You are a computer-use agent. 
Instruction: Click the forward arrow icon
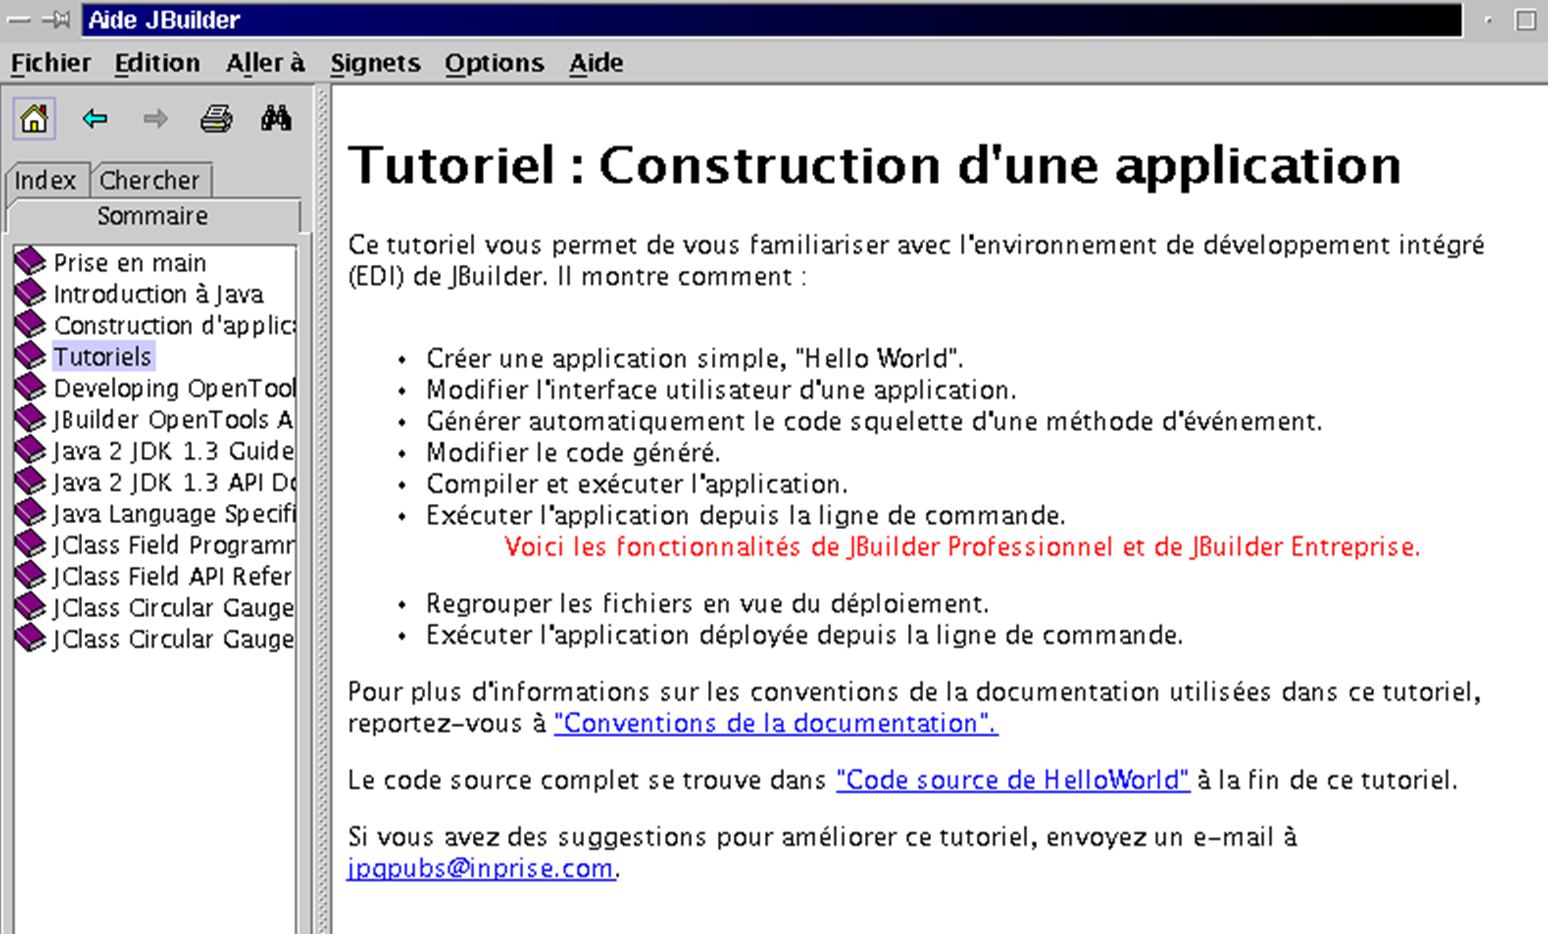click(155, 119)
